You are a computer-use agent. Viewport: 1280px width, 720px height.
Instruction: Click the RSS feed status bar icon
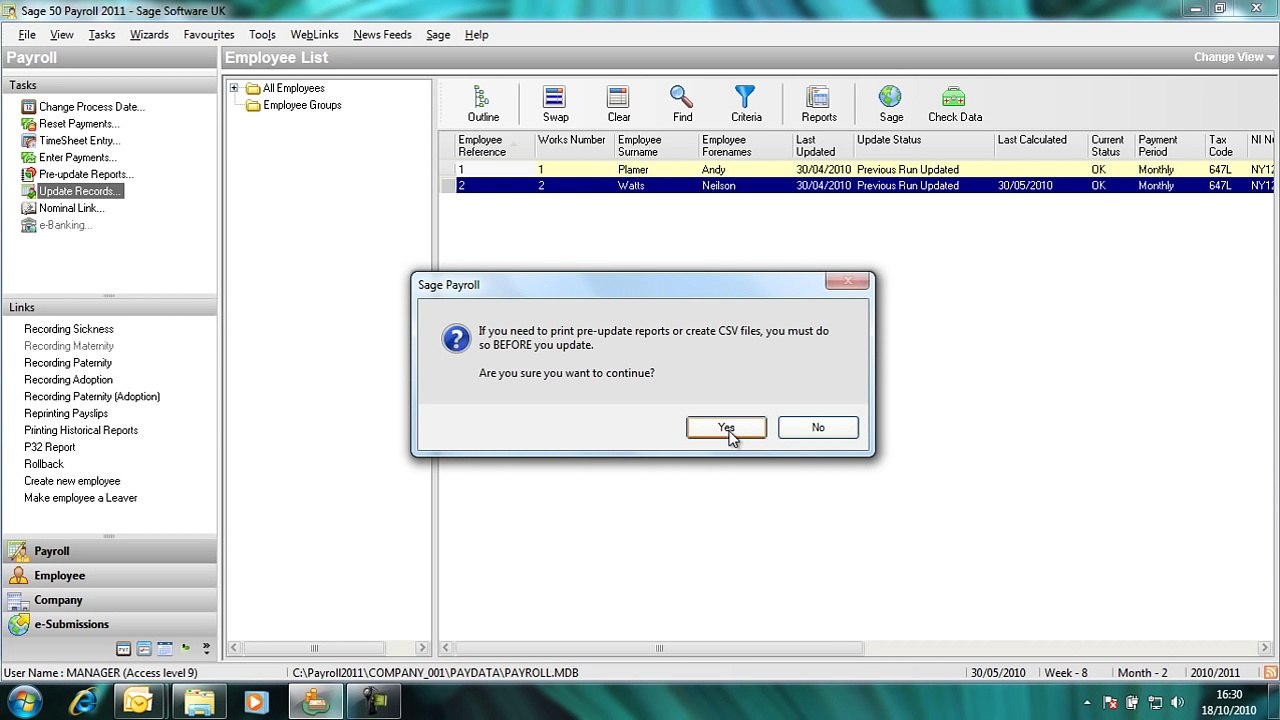coord(1270,673)
